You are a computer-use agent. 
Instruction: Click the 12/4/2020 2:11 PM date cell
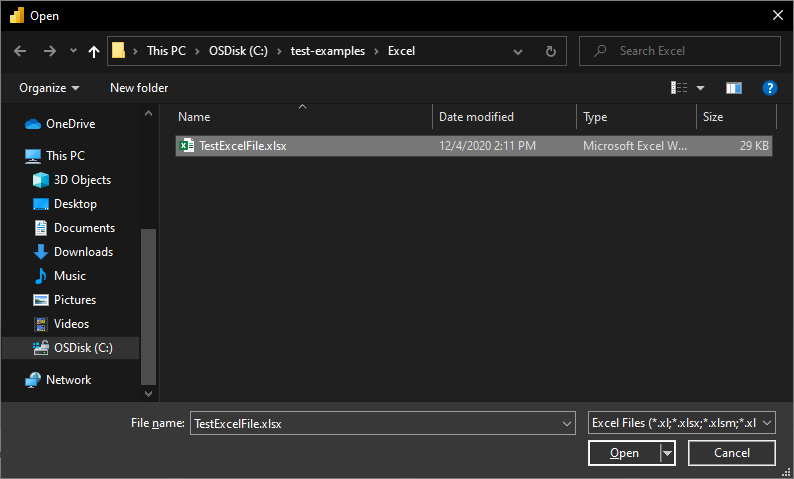[487, 146]
